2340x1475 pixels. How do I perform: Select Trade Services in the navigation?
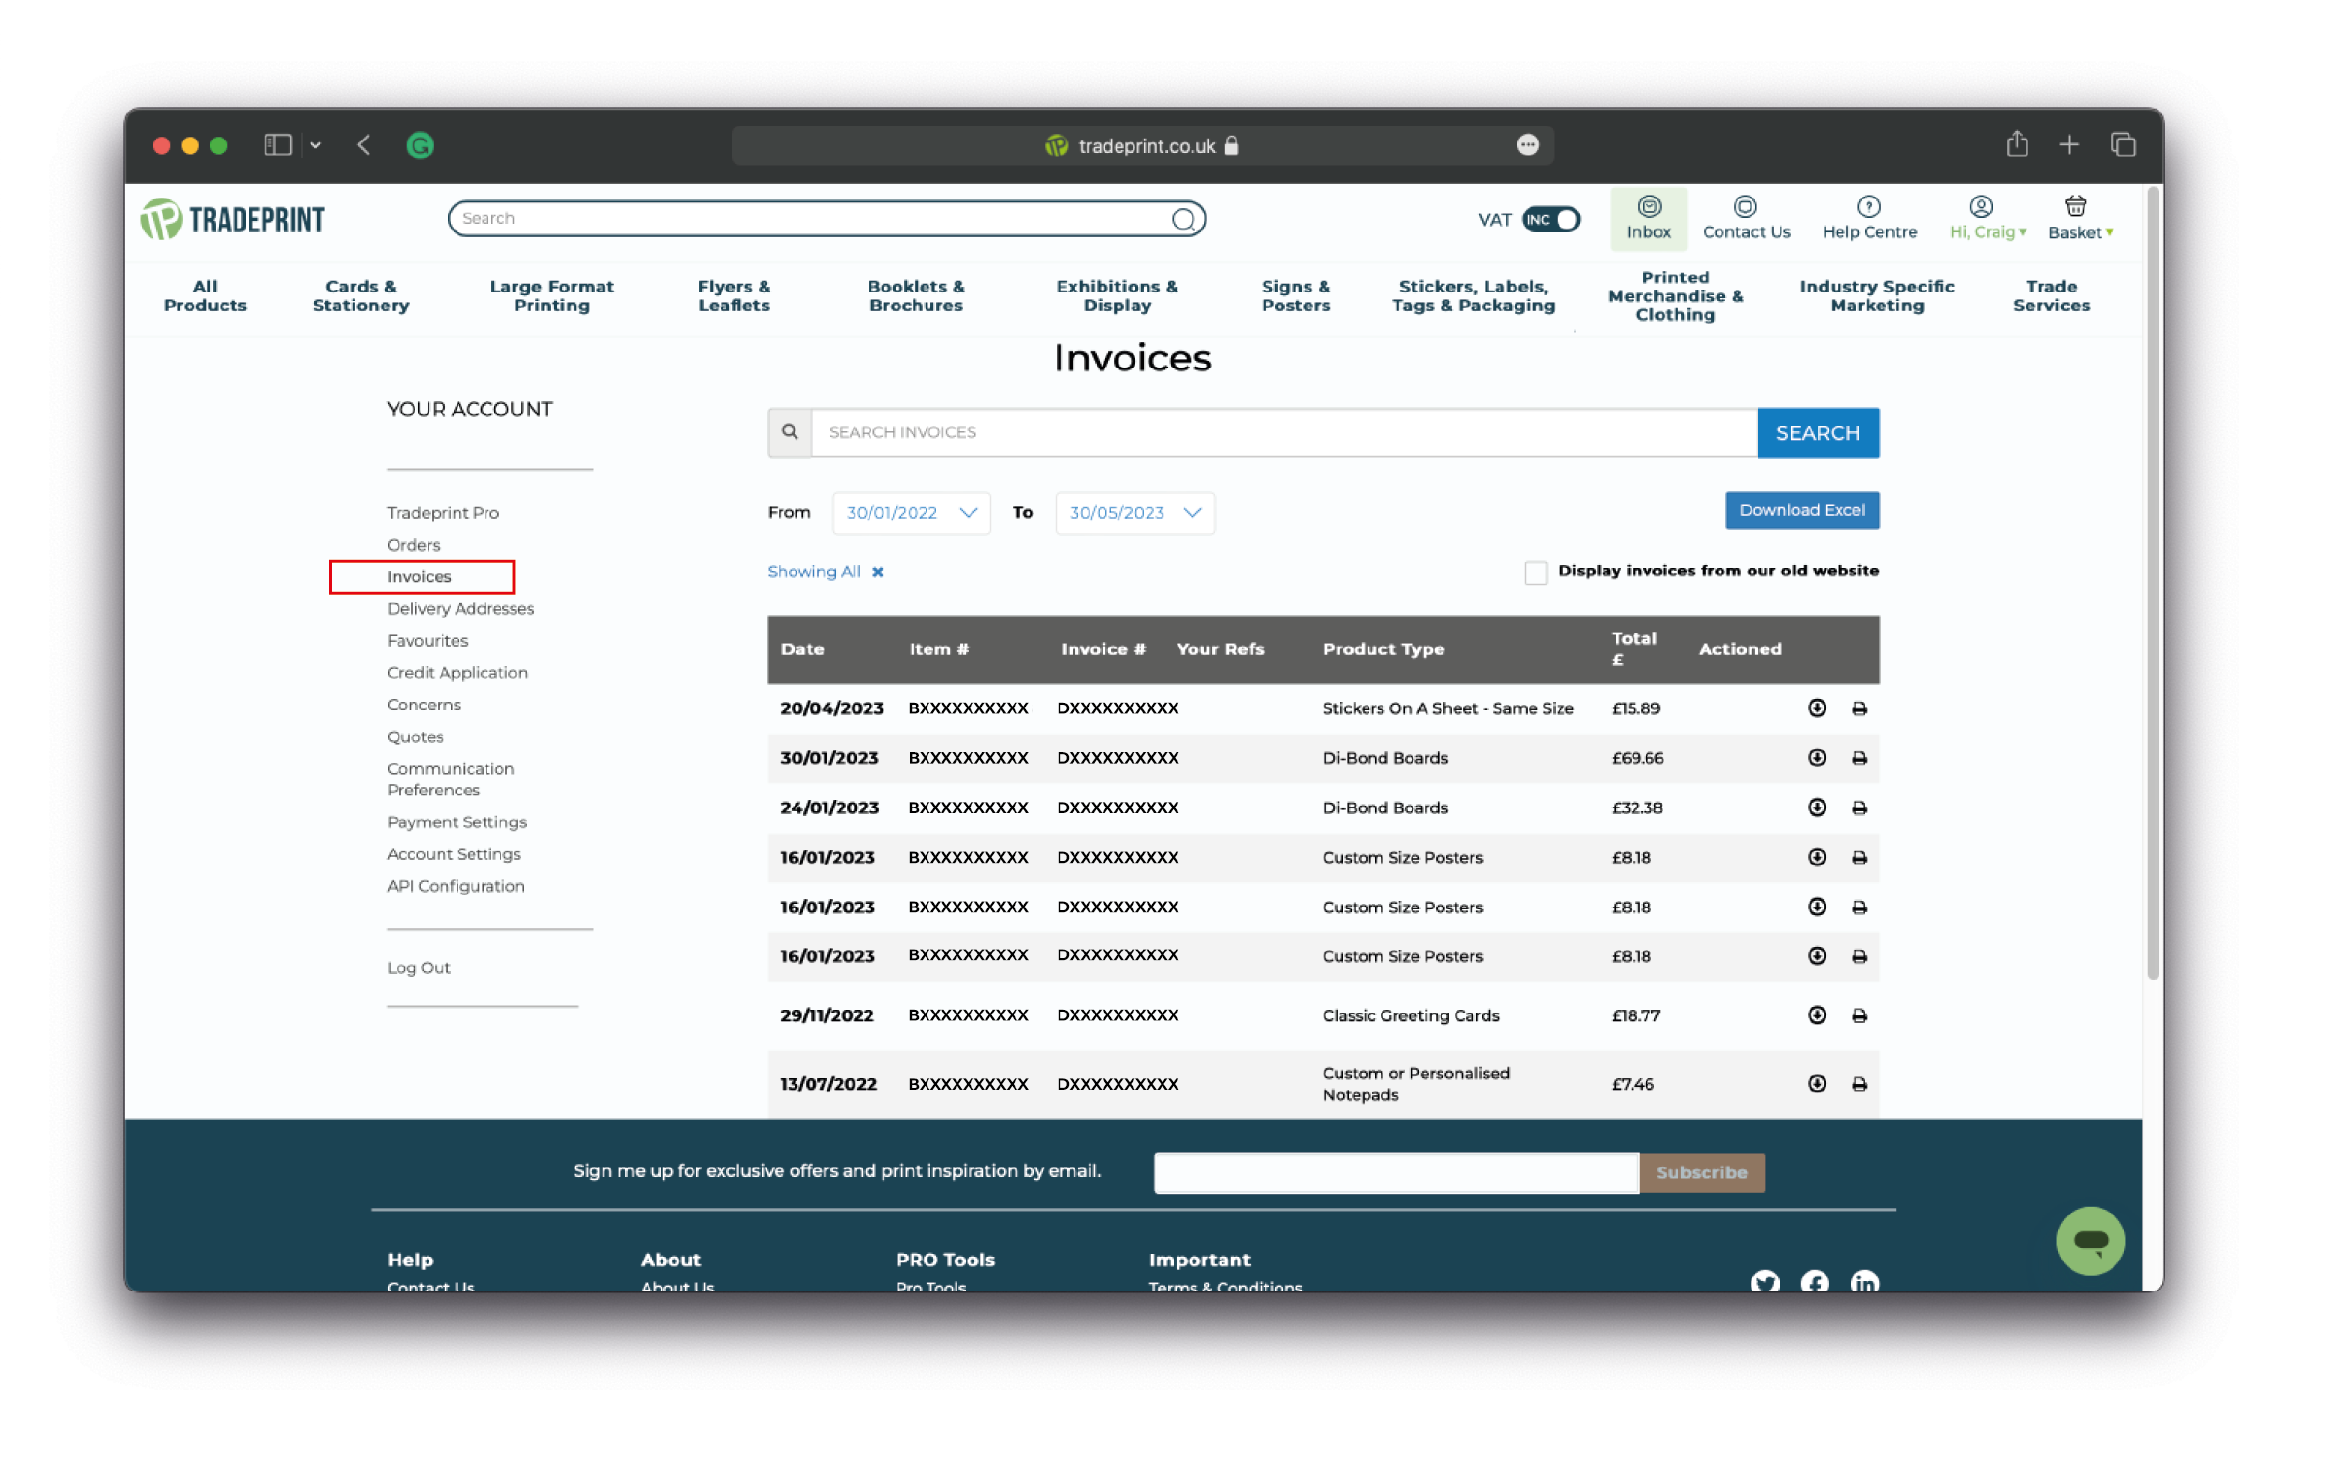pos(2052,295)
